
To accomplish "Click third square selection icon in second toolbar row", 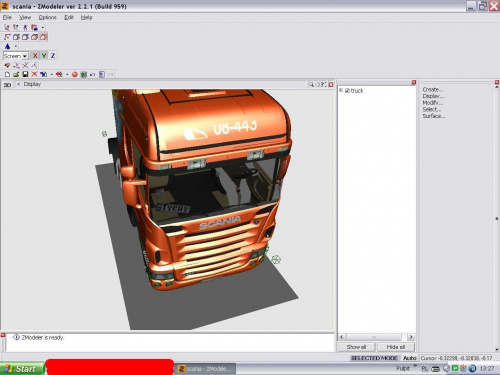I will [25, 37].
